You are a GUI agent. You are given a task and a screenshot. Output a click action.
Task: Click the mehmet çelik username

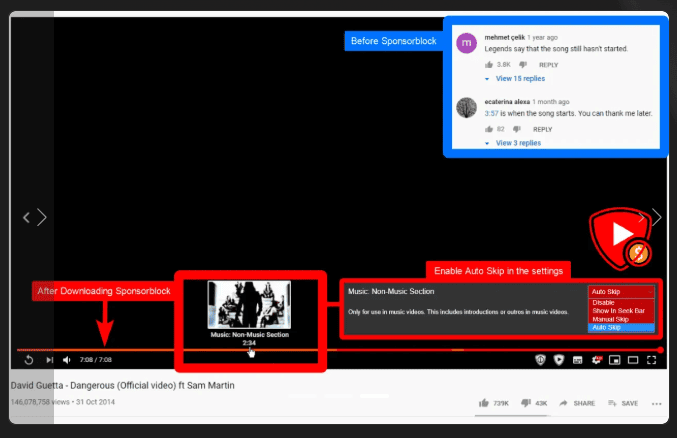coord(504,38)
